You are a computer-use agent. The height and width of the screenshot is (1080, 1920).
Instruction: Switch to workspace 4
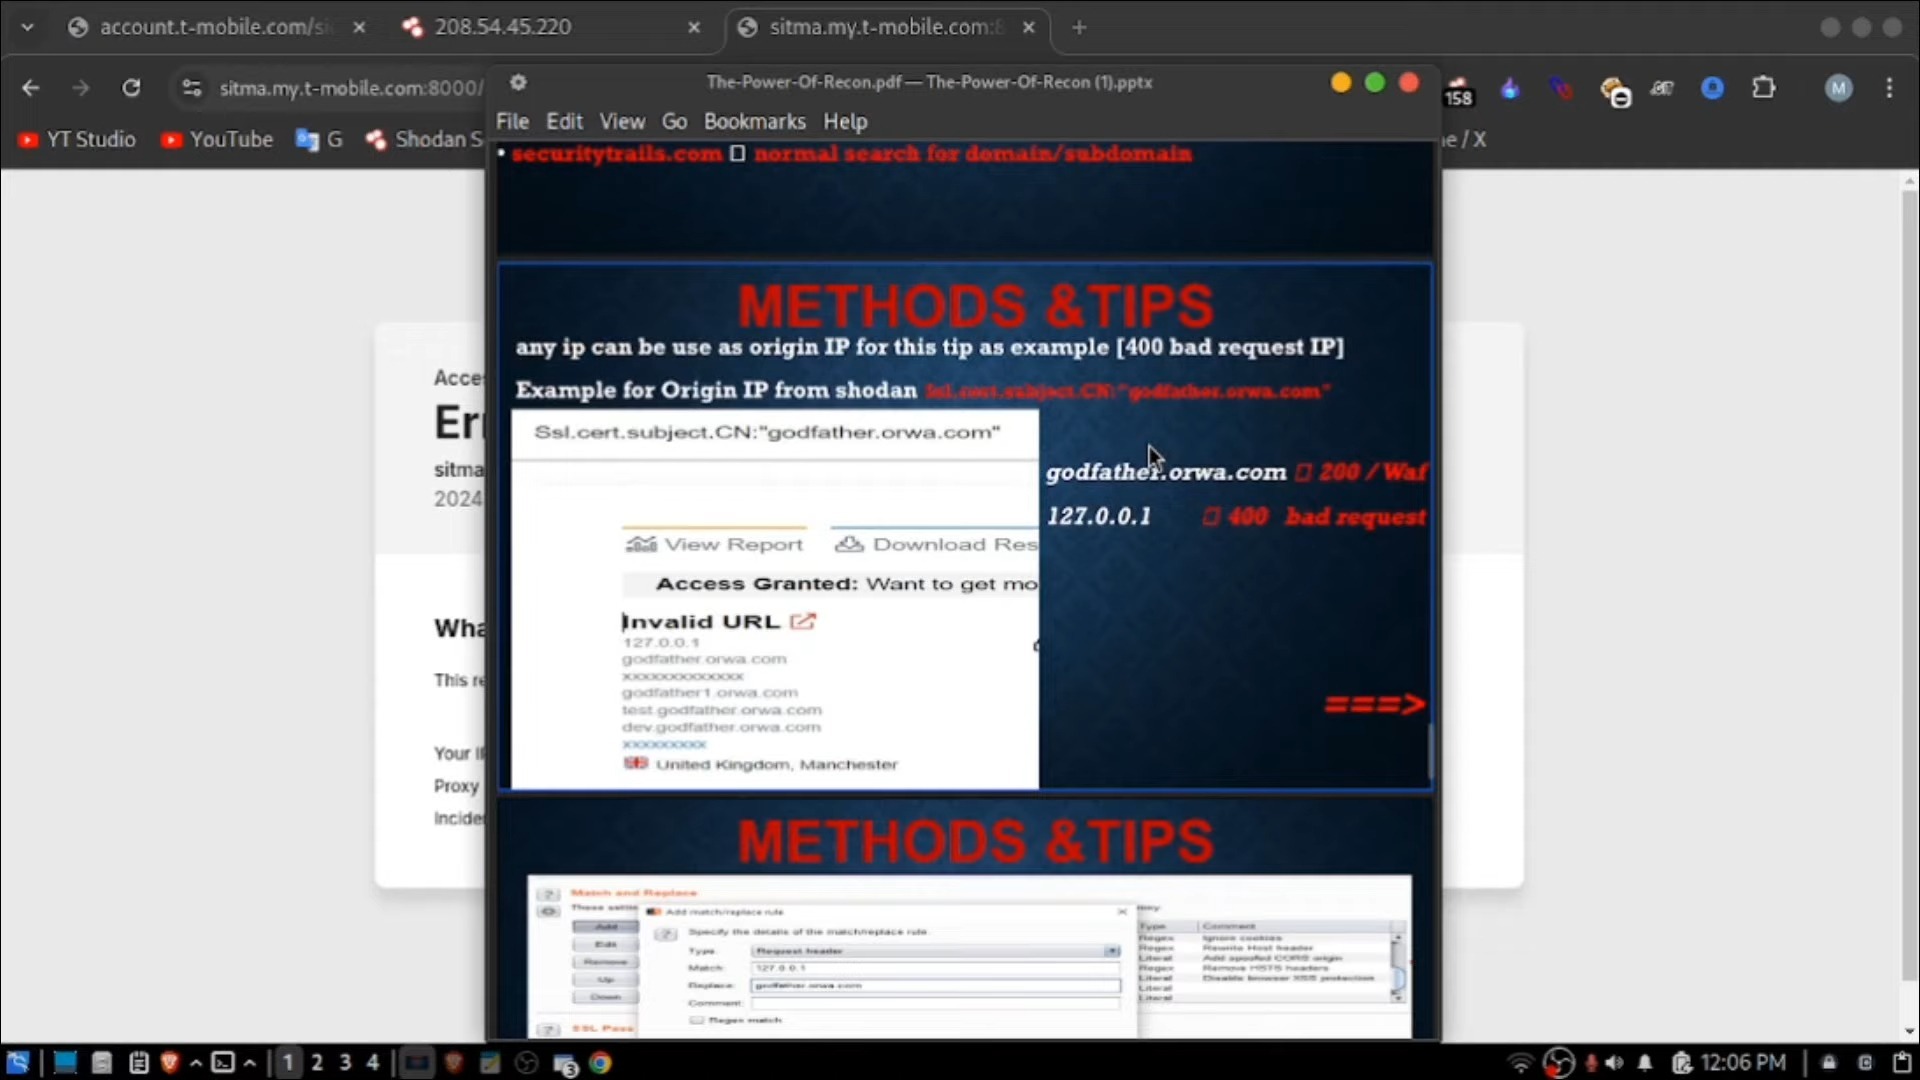point(373,1062)
